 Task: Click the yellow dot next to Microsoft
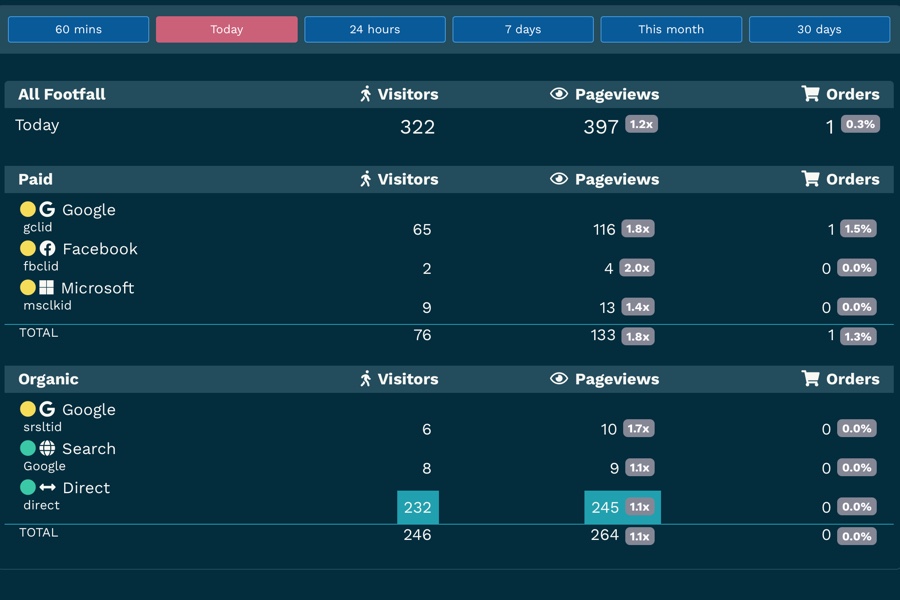tap(28, 287)
